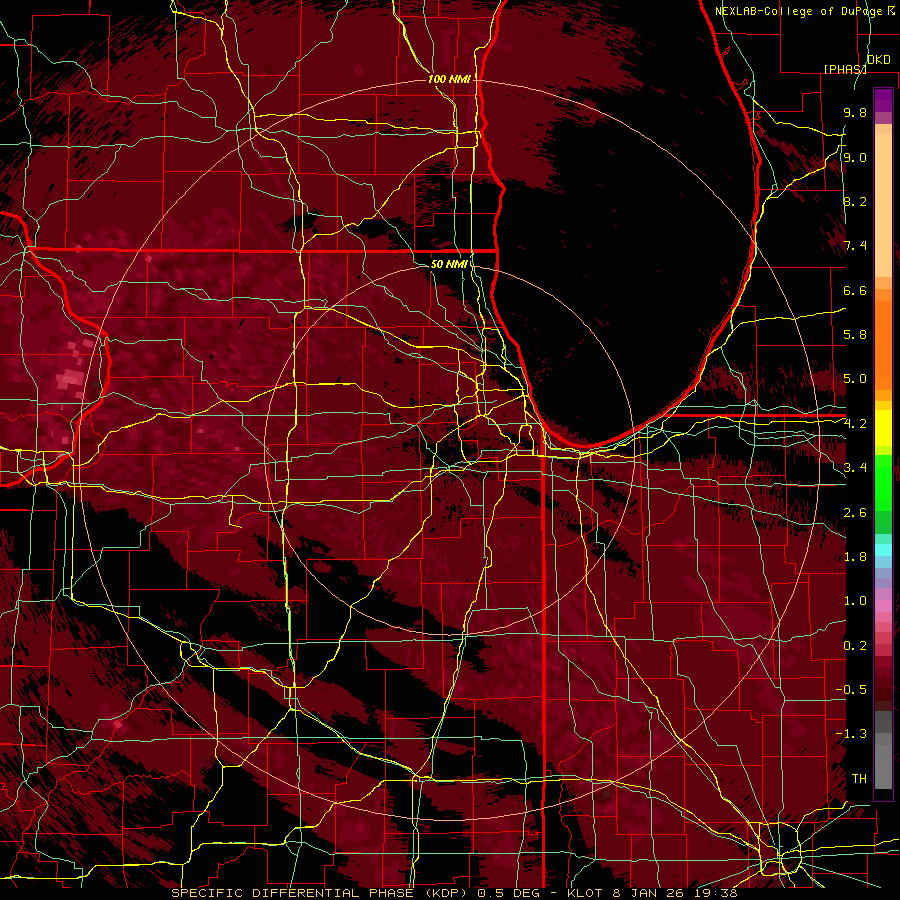Pick the bright yellow colorbar segment
The image size is (900, 900).
(x=883, y=428)
